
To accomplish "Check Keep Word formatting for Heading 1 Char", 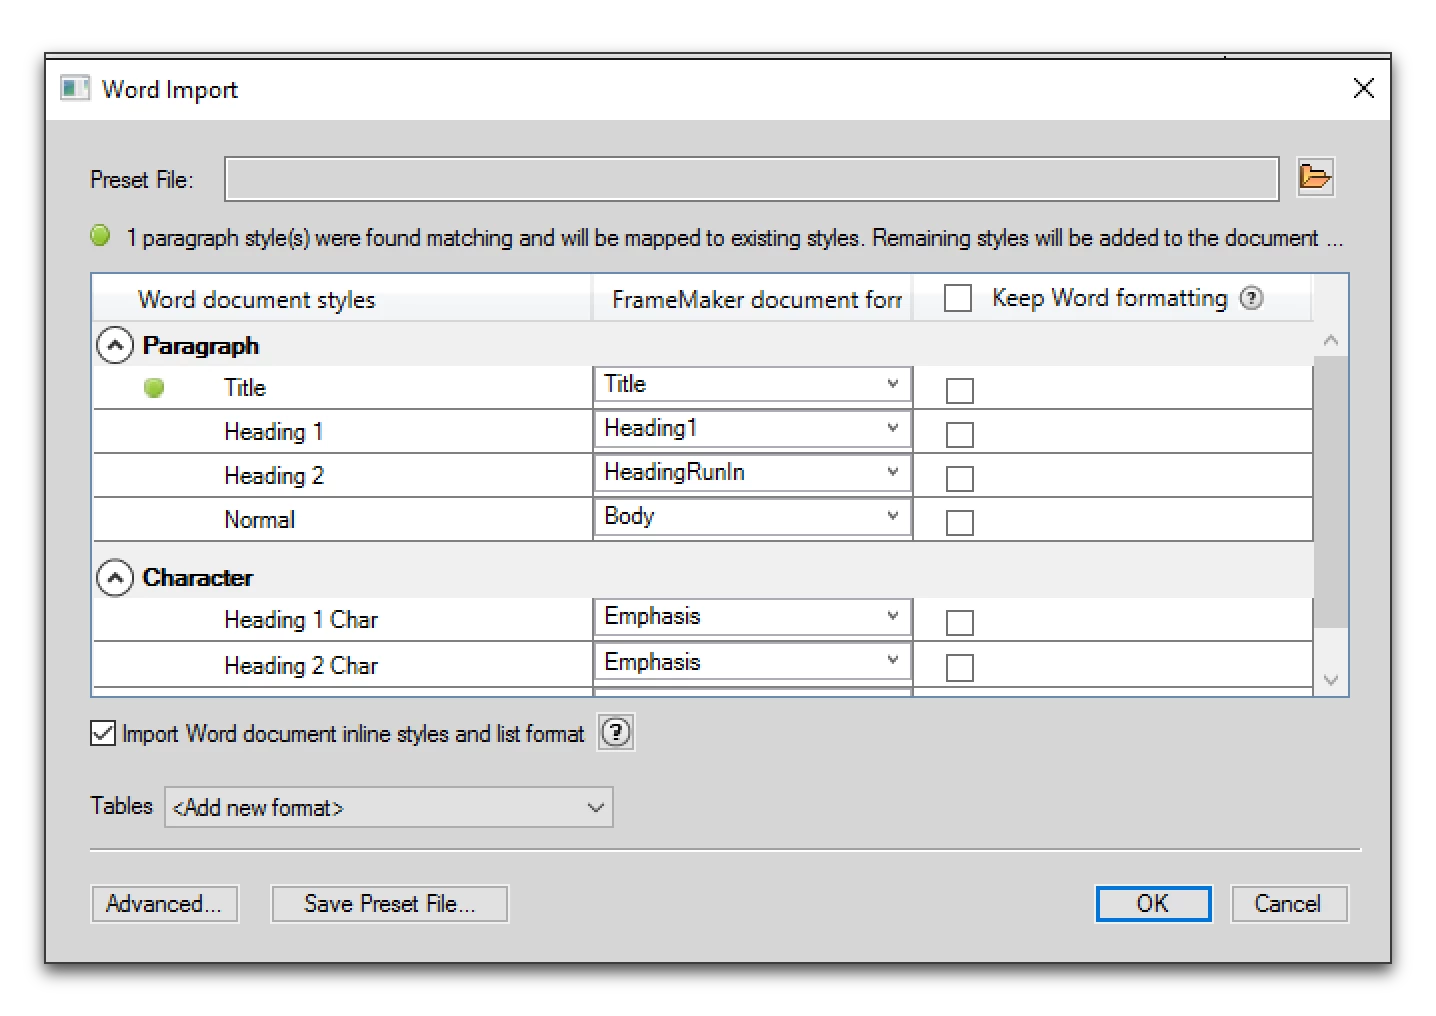I will pos(960,622).
